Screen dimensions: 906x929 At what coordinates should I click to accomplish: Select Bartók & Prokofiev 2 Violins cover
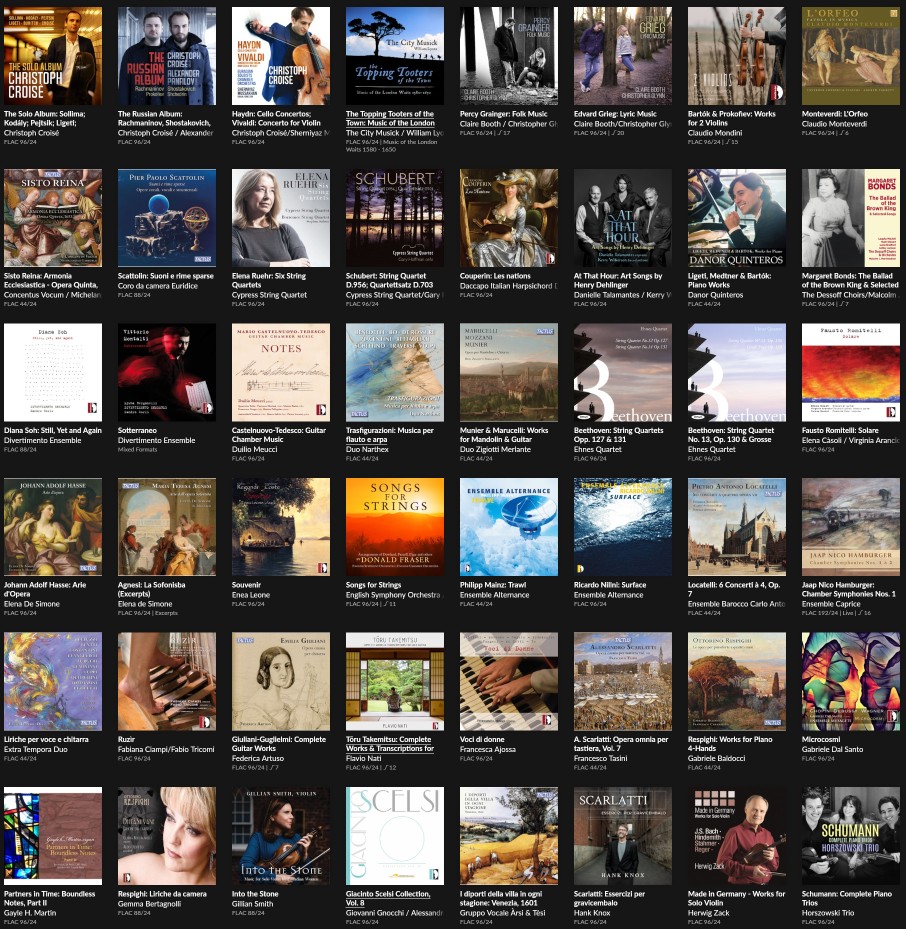(x=737, y=56)
